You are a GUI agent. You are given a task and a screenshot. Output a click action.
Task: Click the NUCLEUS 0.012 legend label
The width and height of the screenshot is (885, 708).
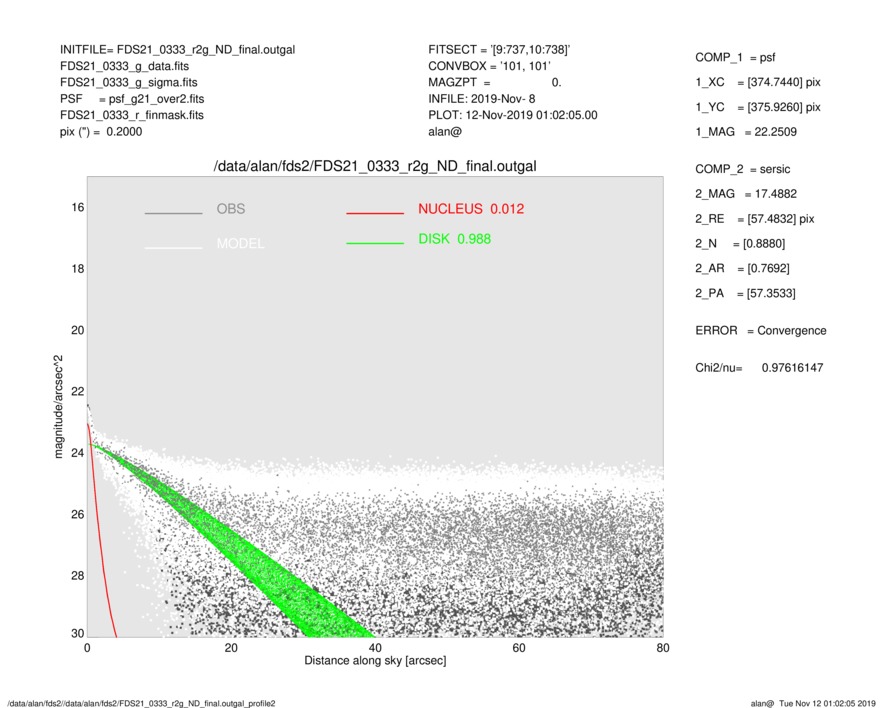pyautogui.click(x=471, y=209)
